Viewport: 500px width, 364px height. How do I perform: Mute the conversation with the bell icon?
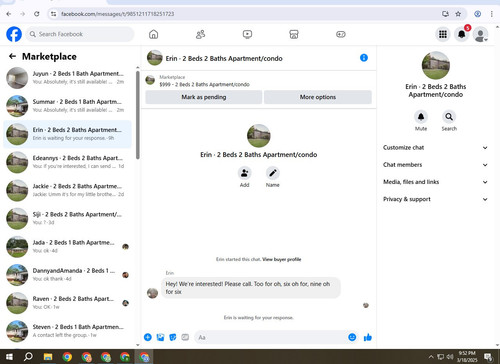coord(421,117)
